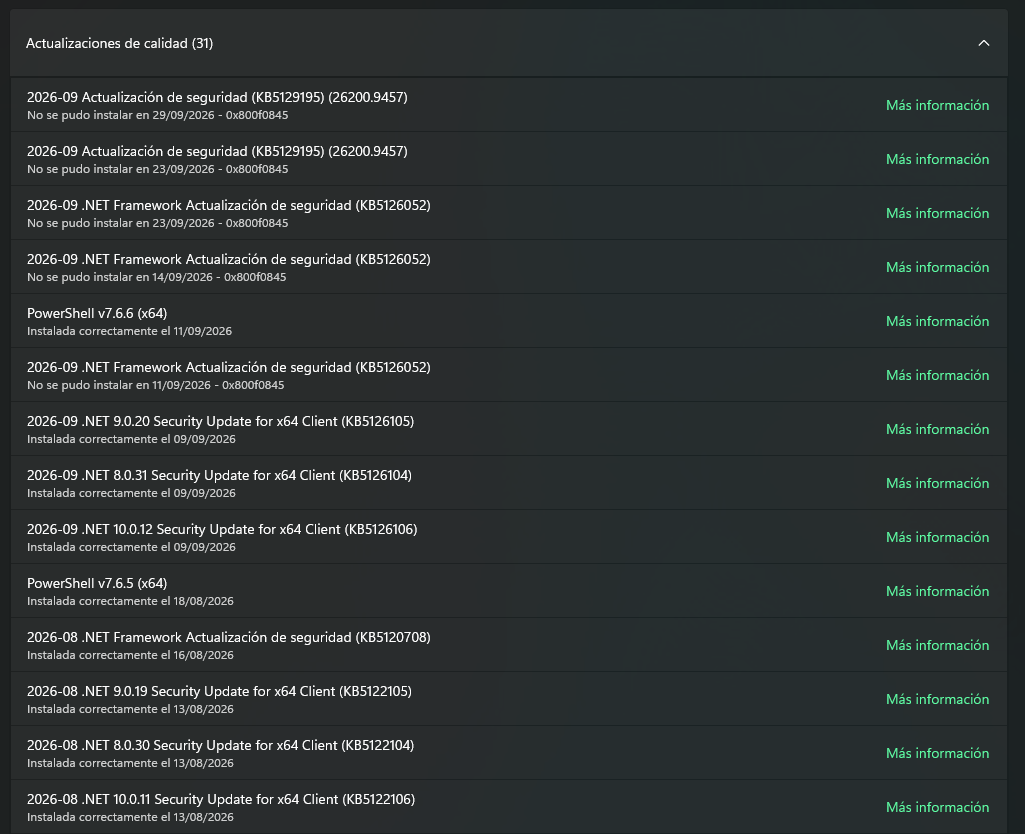Viewport: 1025px width, 834px height.
Task: Open Más información for .NET 8.0.30 update
Action: [x=937, y=754]
